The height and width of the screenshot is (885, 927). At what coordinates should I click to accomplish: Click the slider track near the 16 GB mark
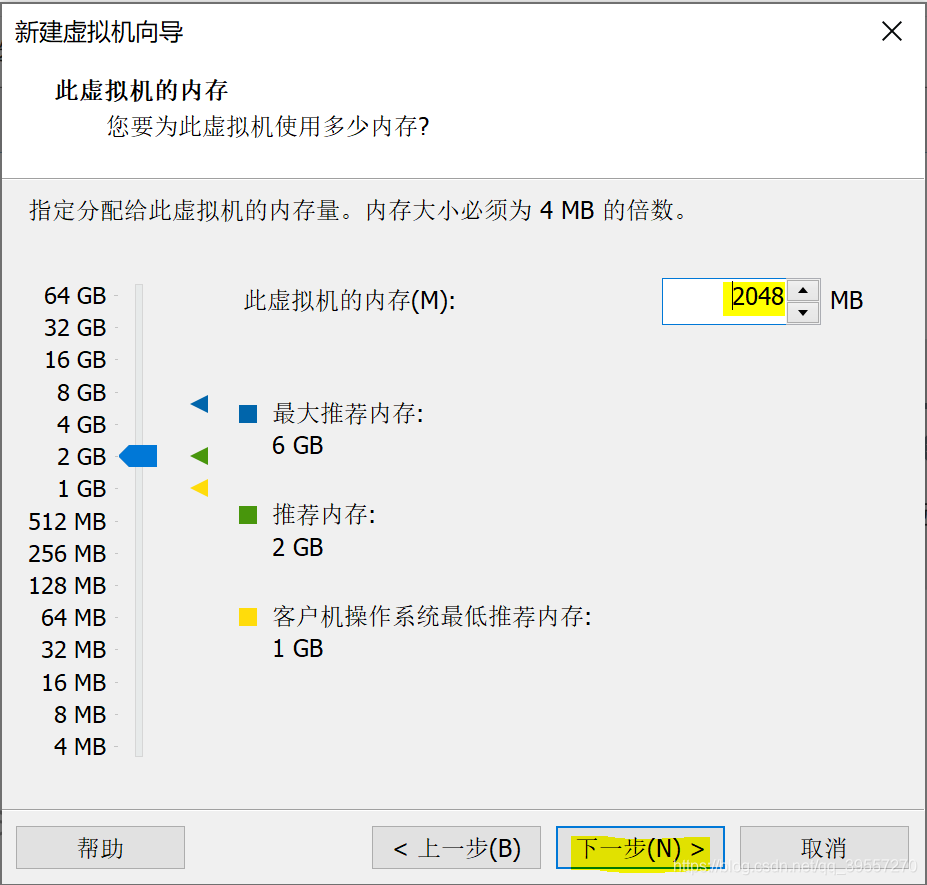click(138, 360)
